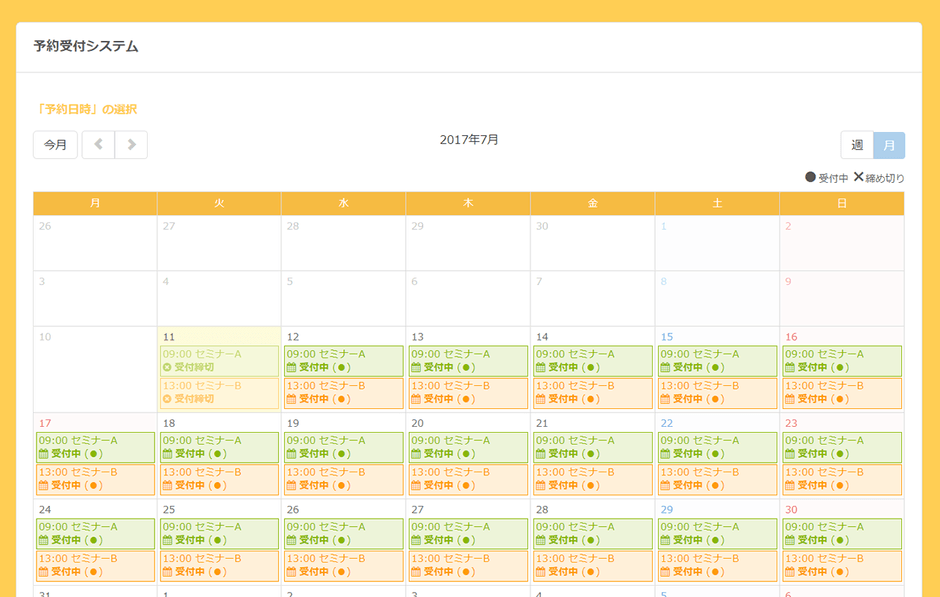Screen dimensions: 940x597
Task: Click the next month arrow button
Action: point(131,145)
